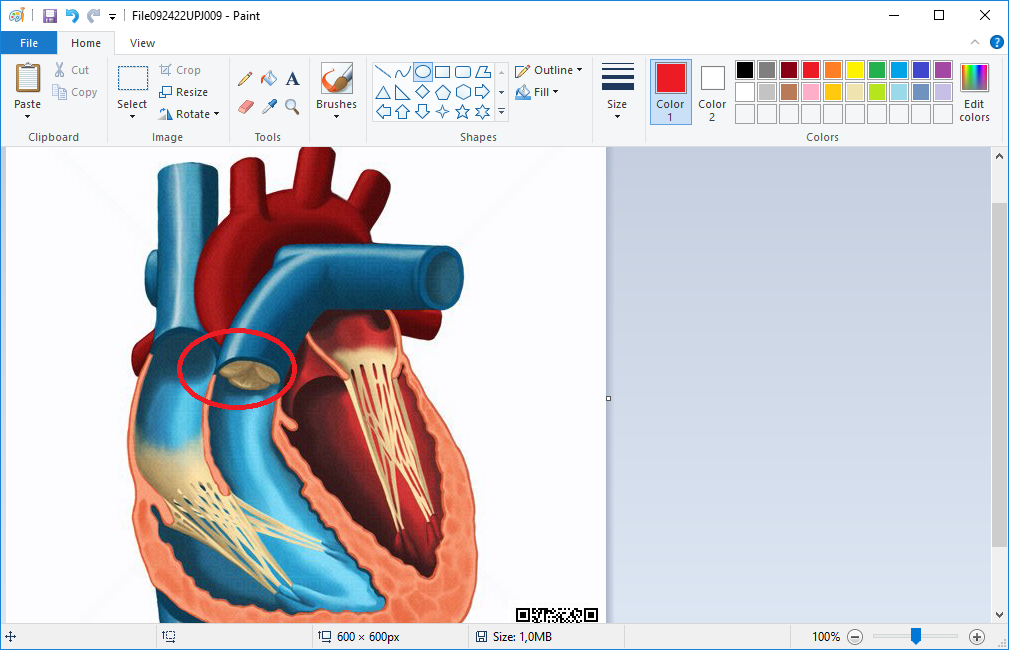Select the Pencil tool
1009x650 pixels.
[x=245, y=78]
